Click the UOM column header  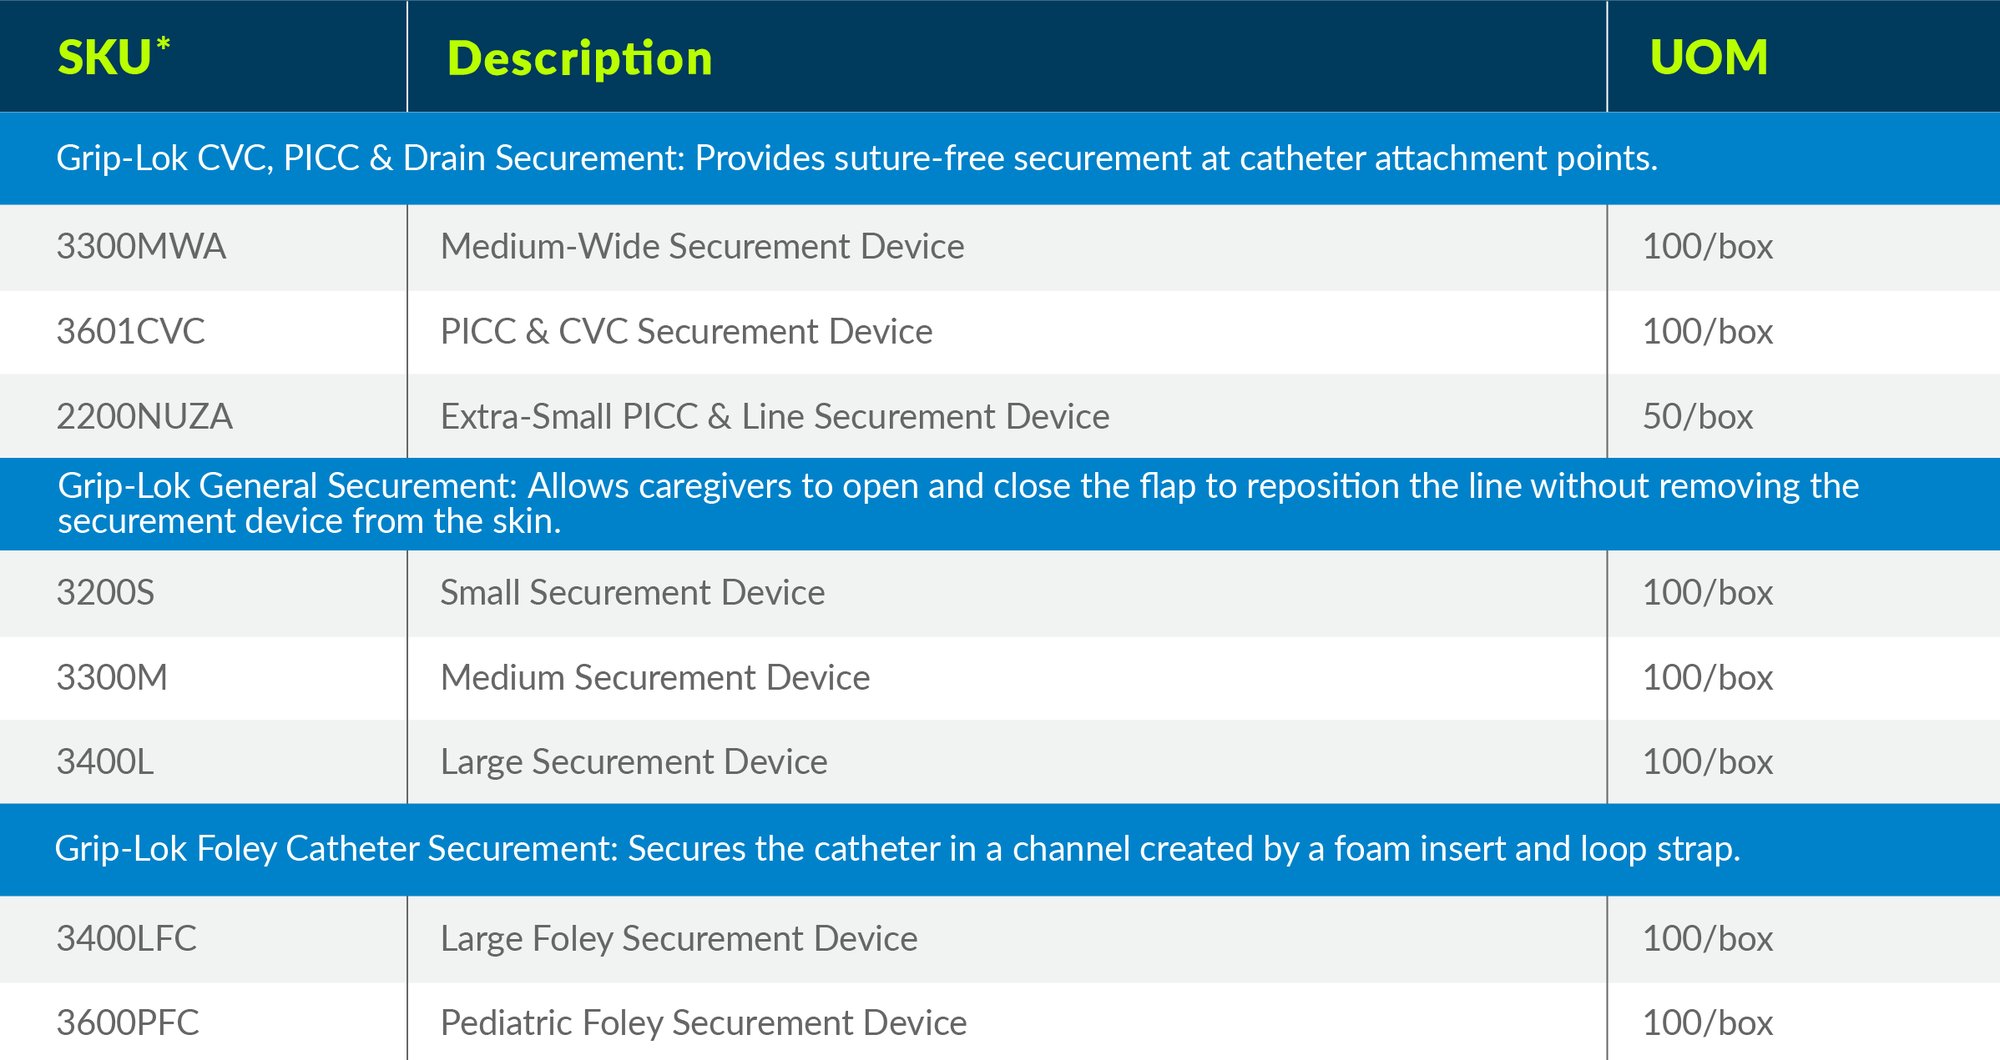pos(1709,57)
